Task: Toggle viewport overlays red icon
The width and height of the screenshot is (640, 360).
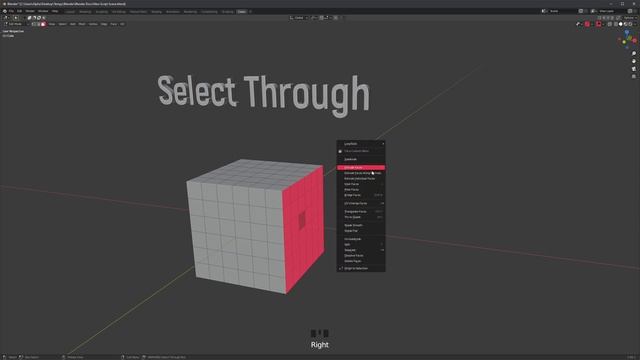Action: (598, 24)
